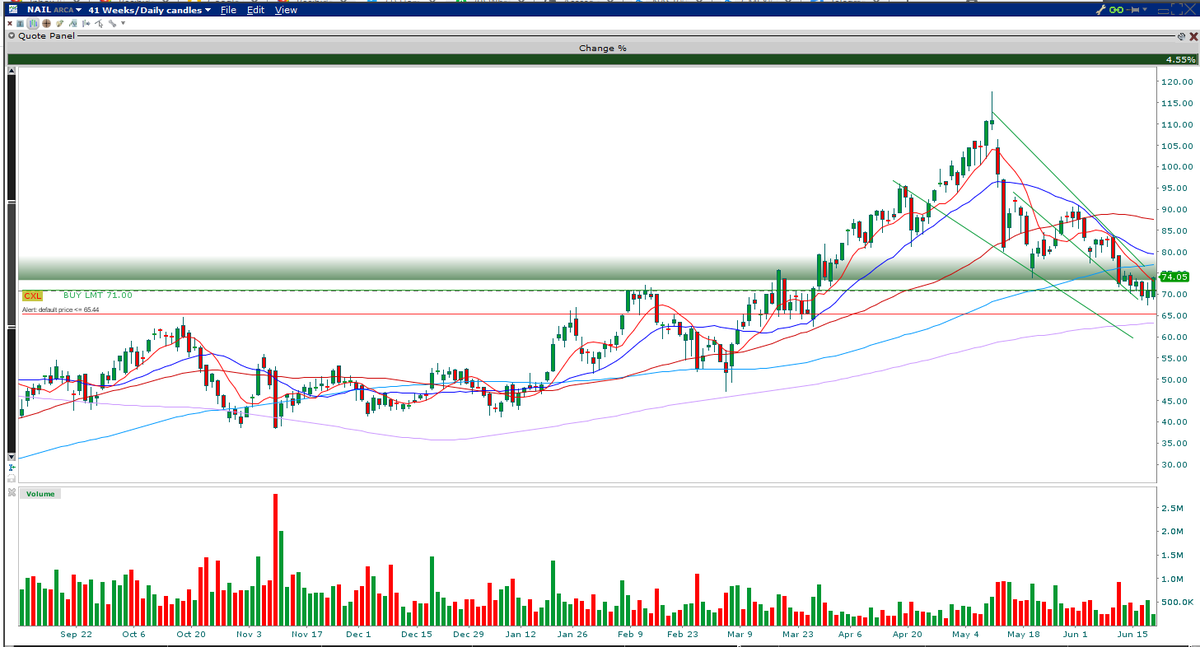Click the small icon below left scrollbar
1200x647 pixels.
[x=12, y=466]
